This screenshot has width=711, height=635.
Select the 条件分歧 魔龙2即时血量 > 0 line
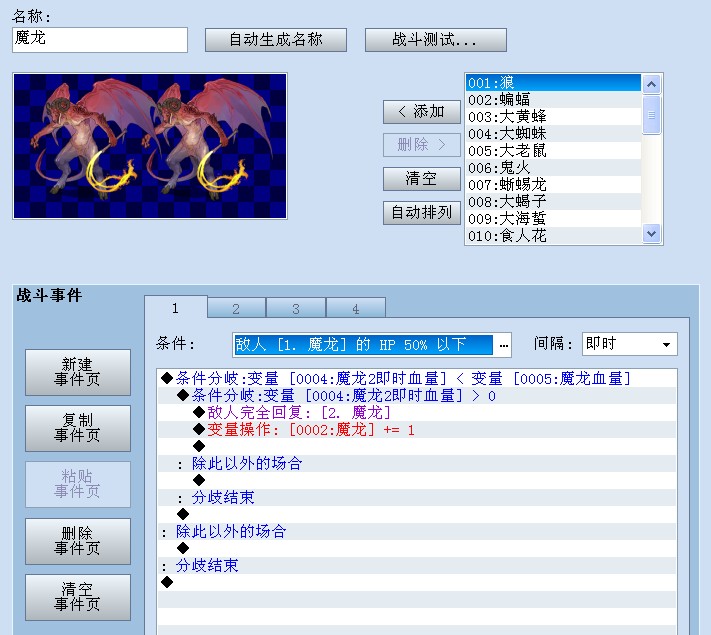pyautogui.click(x=417, y=396)
